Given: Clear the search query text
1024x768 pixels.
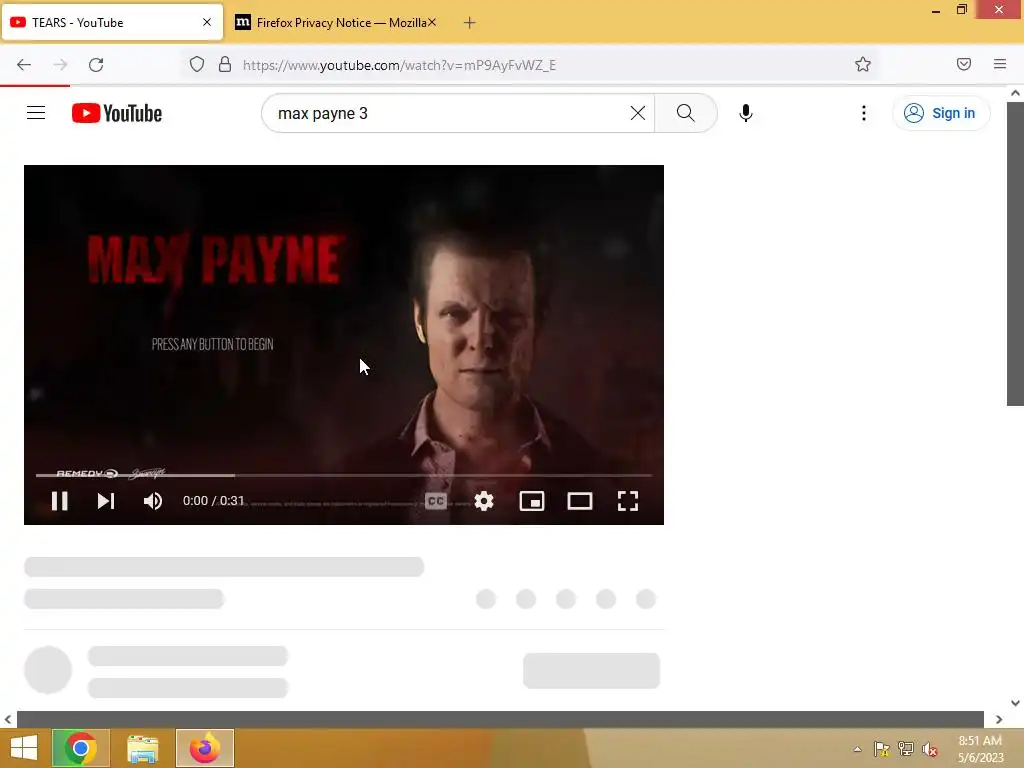Looking at the screenshot, I should coord(638,113).
